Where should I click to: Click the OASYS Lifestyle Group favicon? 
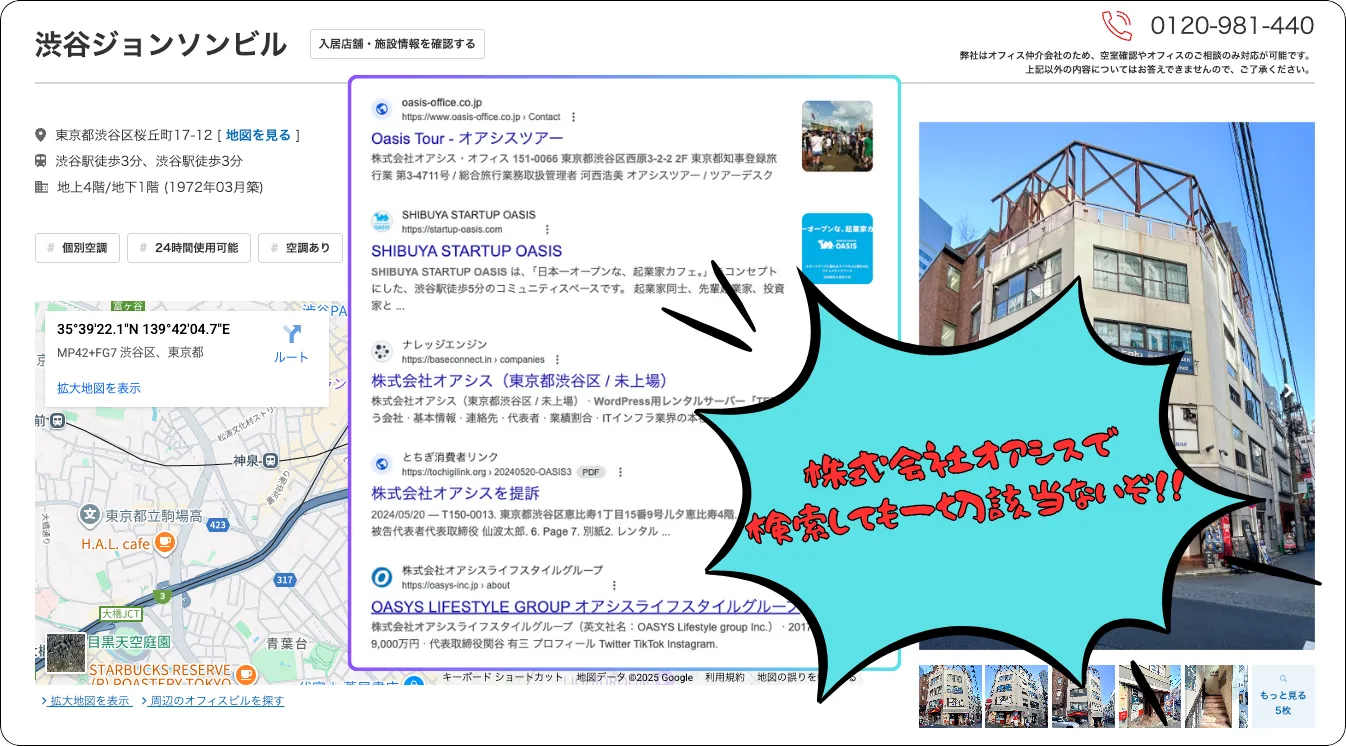380,578
